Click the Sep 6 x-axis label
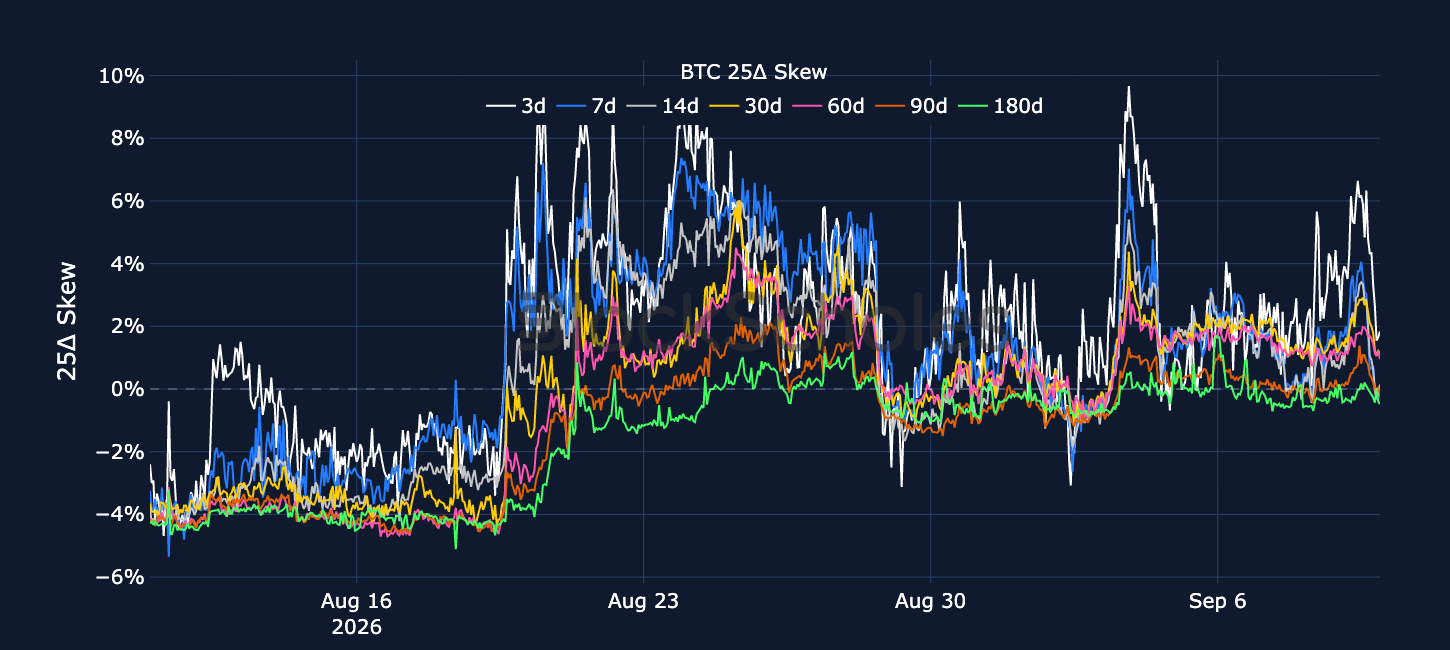1450x650 pixels. pos(1217,602)
